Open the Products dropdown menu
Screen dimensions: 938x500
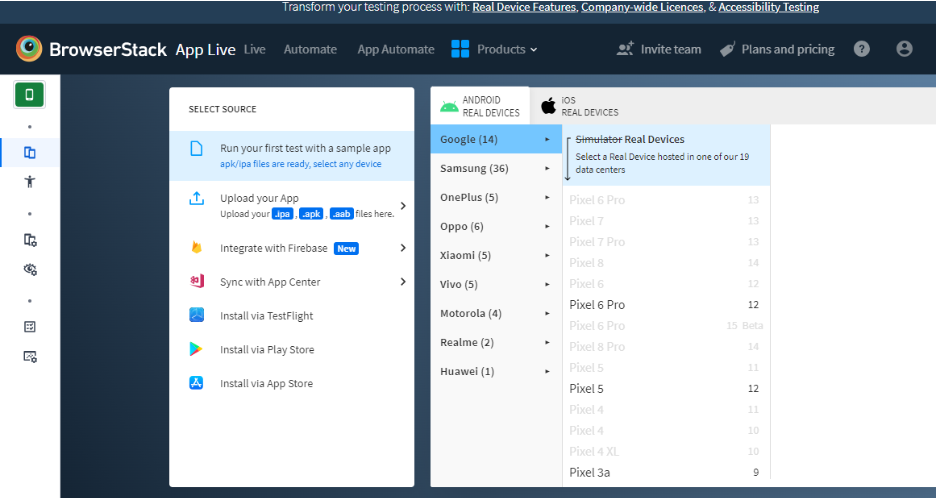tap(494, 49)
